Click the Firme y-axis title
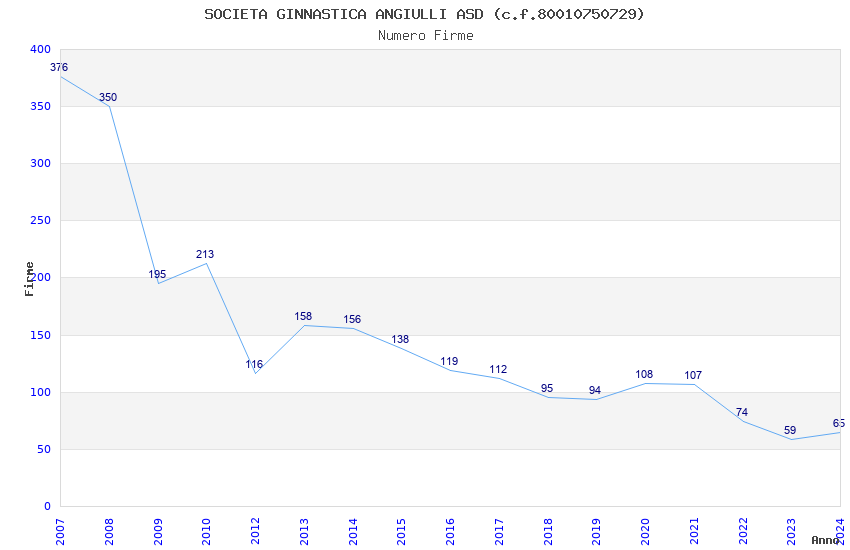The width and height of the screenshot is (850, 550). (29, 279)
